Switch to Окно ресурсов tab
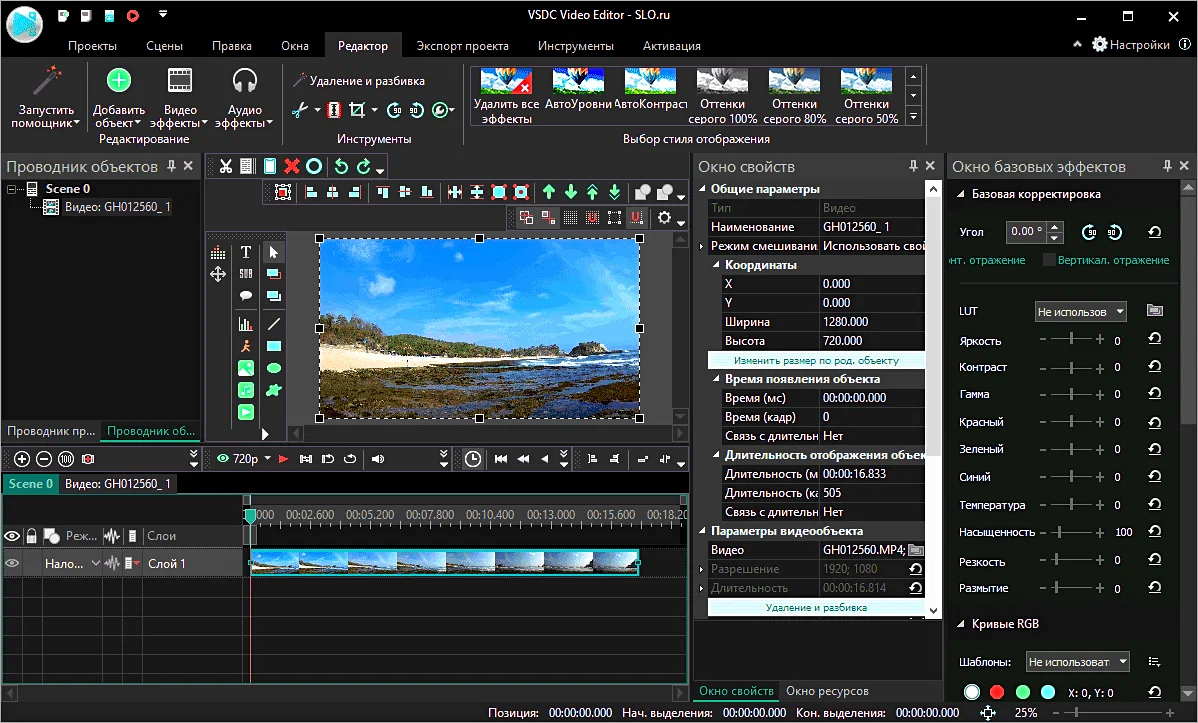The height and width of the screenshot is (723, 1198). (827, 691)
